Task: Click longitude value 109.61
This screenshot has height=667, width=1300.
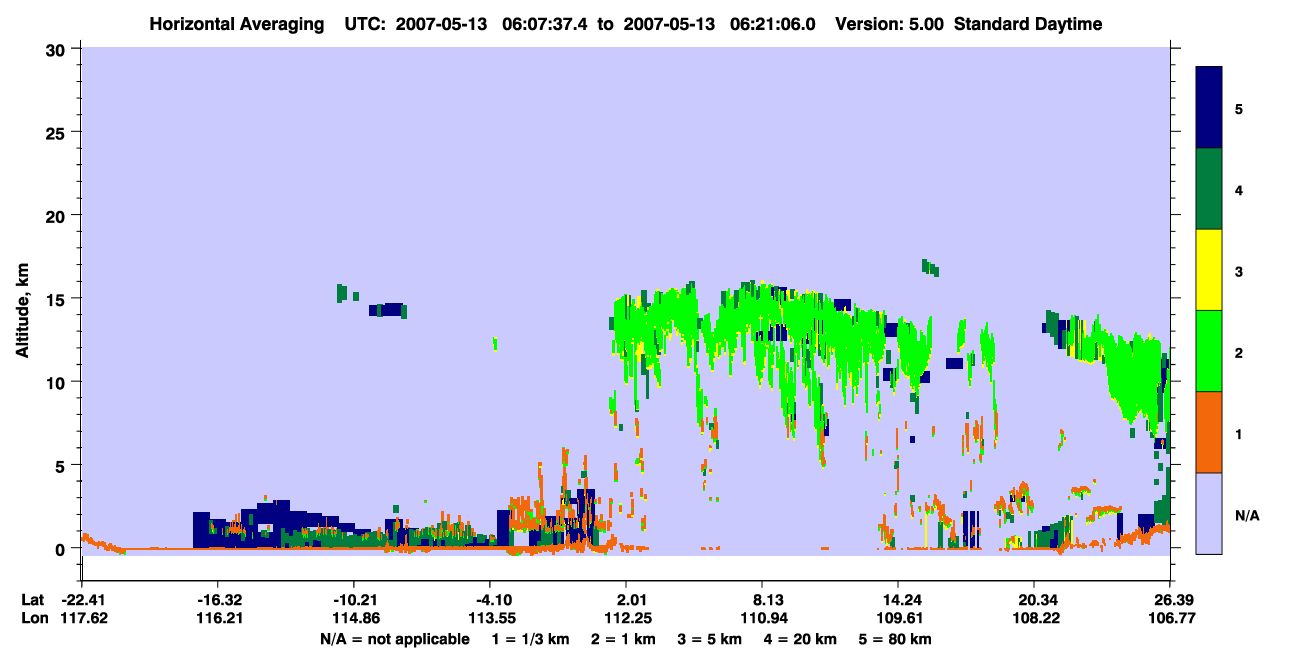Action: (898, 618)
